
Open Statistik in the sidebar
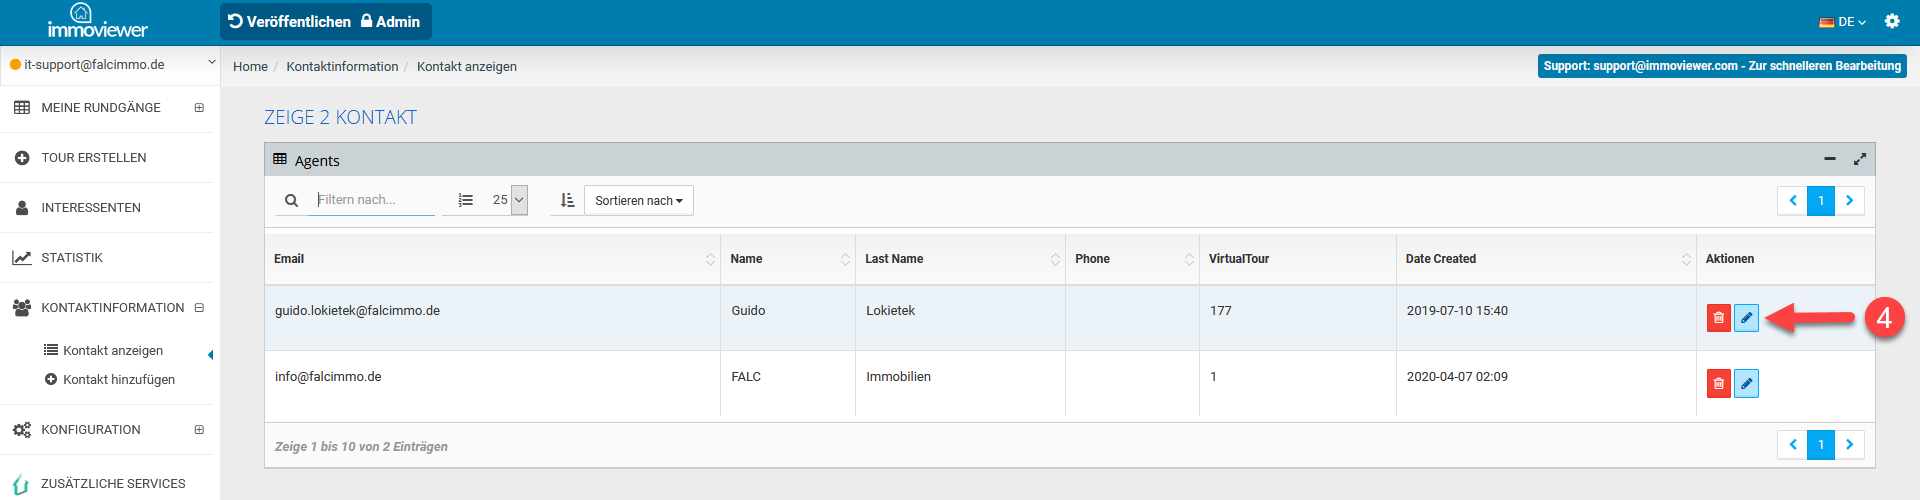click(72, 258)
